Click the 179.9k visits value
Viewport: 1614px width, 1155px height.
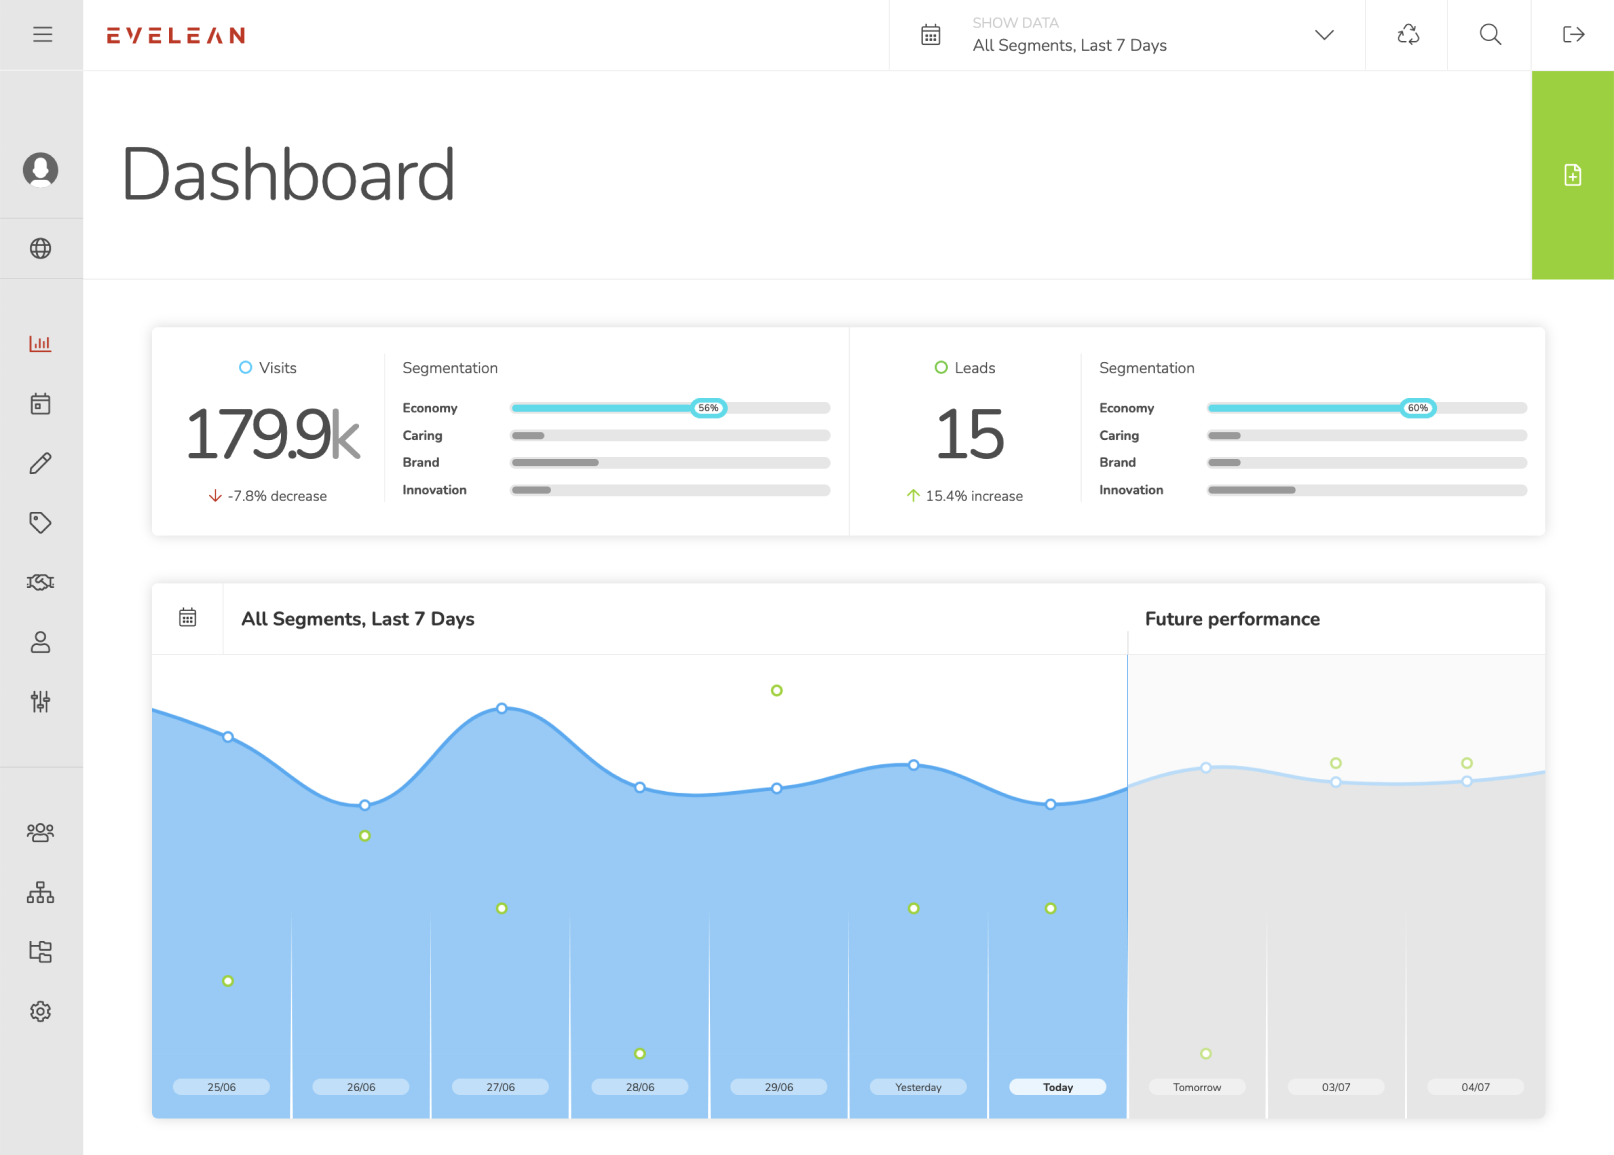point(273,435)
